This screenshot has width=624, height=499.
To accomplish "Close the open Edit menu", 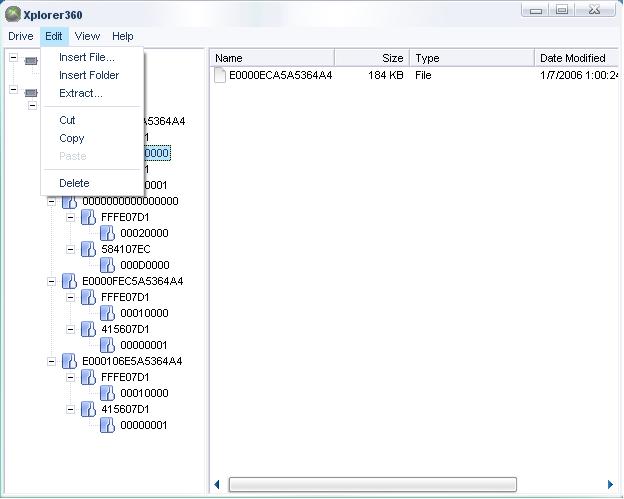I will click(x=54, y=36).
